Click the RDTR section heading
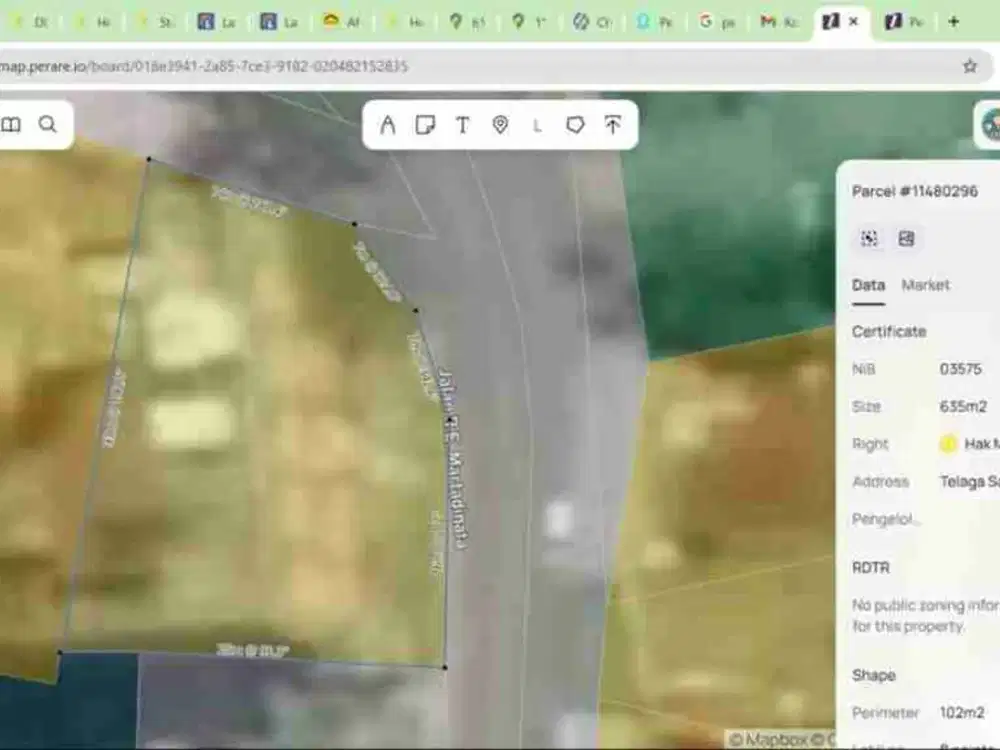Screen dimensions: 1000x750 pyautogui.click(x=871, y=568)
